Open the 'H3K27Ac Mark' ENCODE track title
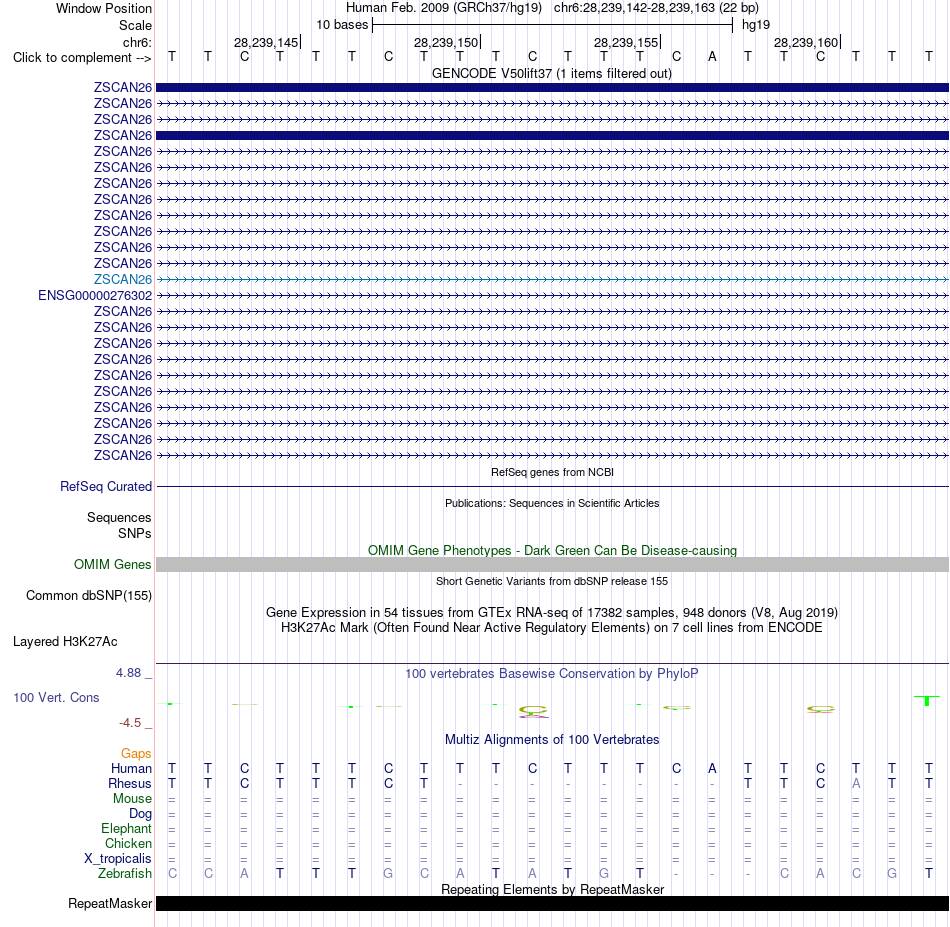 point(552,628)
